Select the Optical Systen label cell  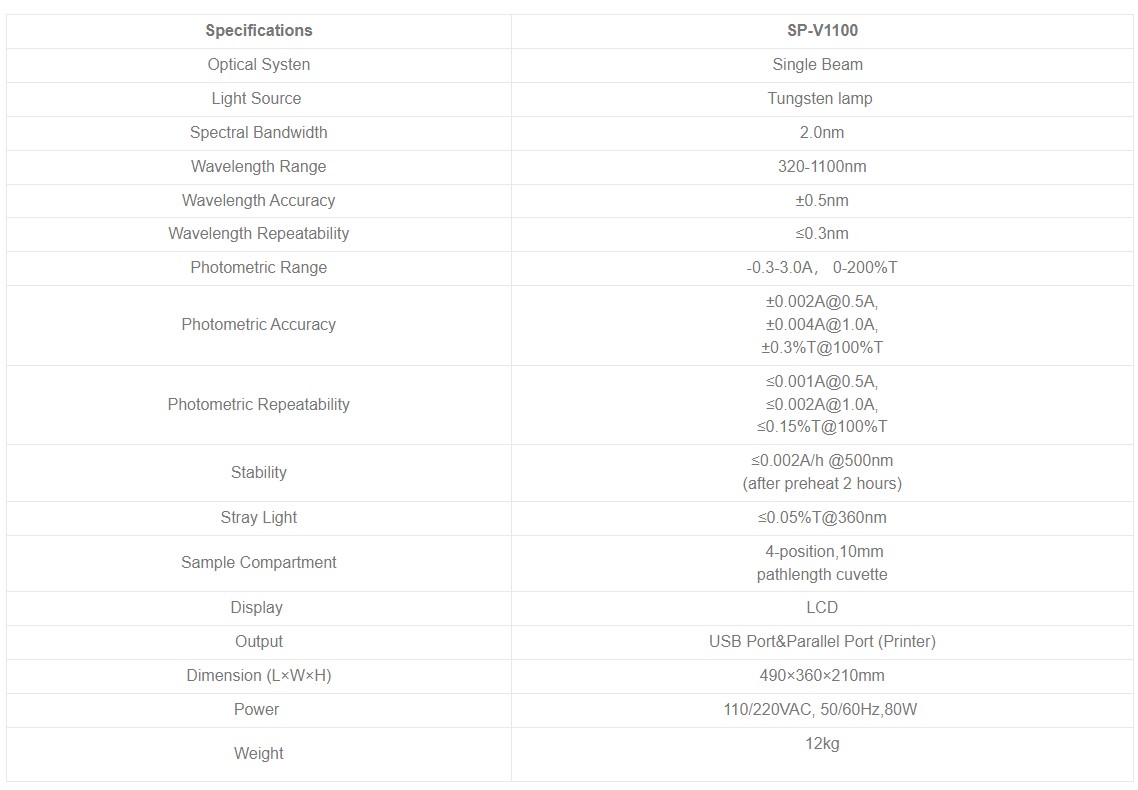click(259, 64)
